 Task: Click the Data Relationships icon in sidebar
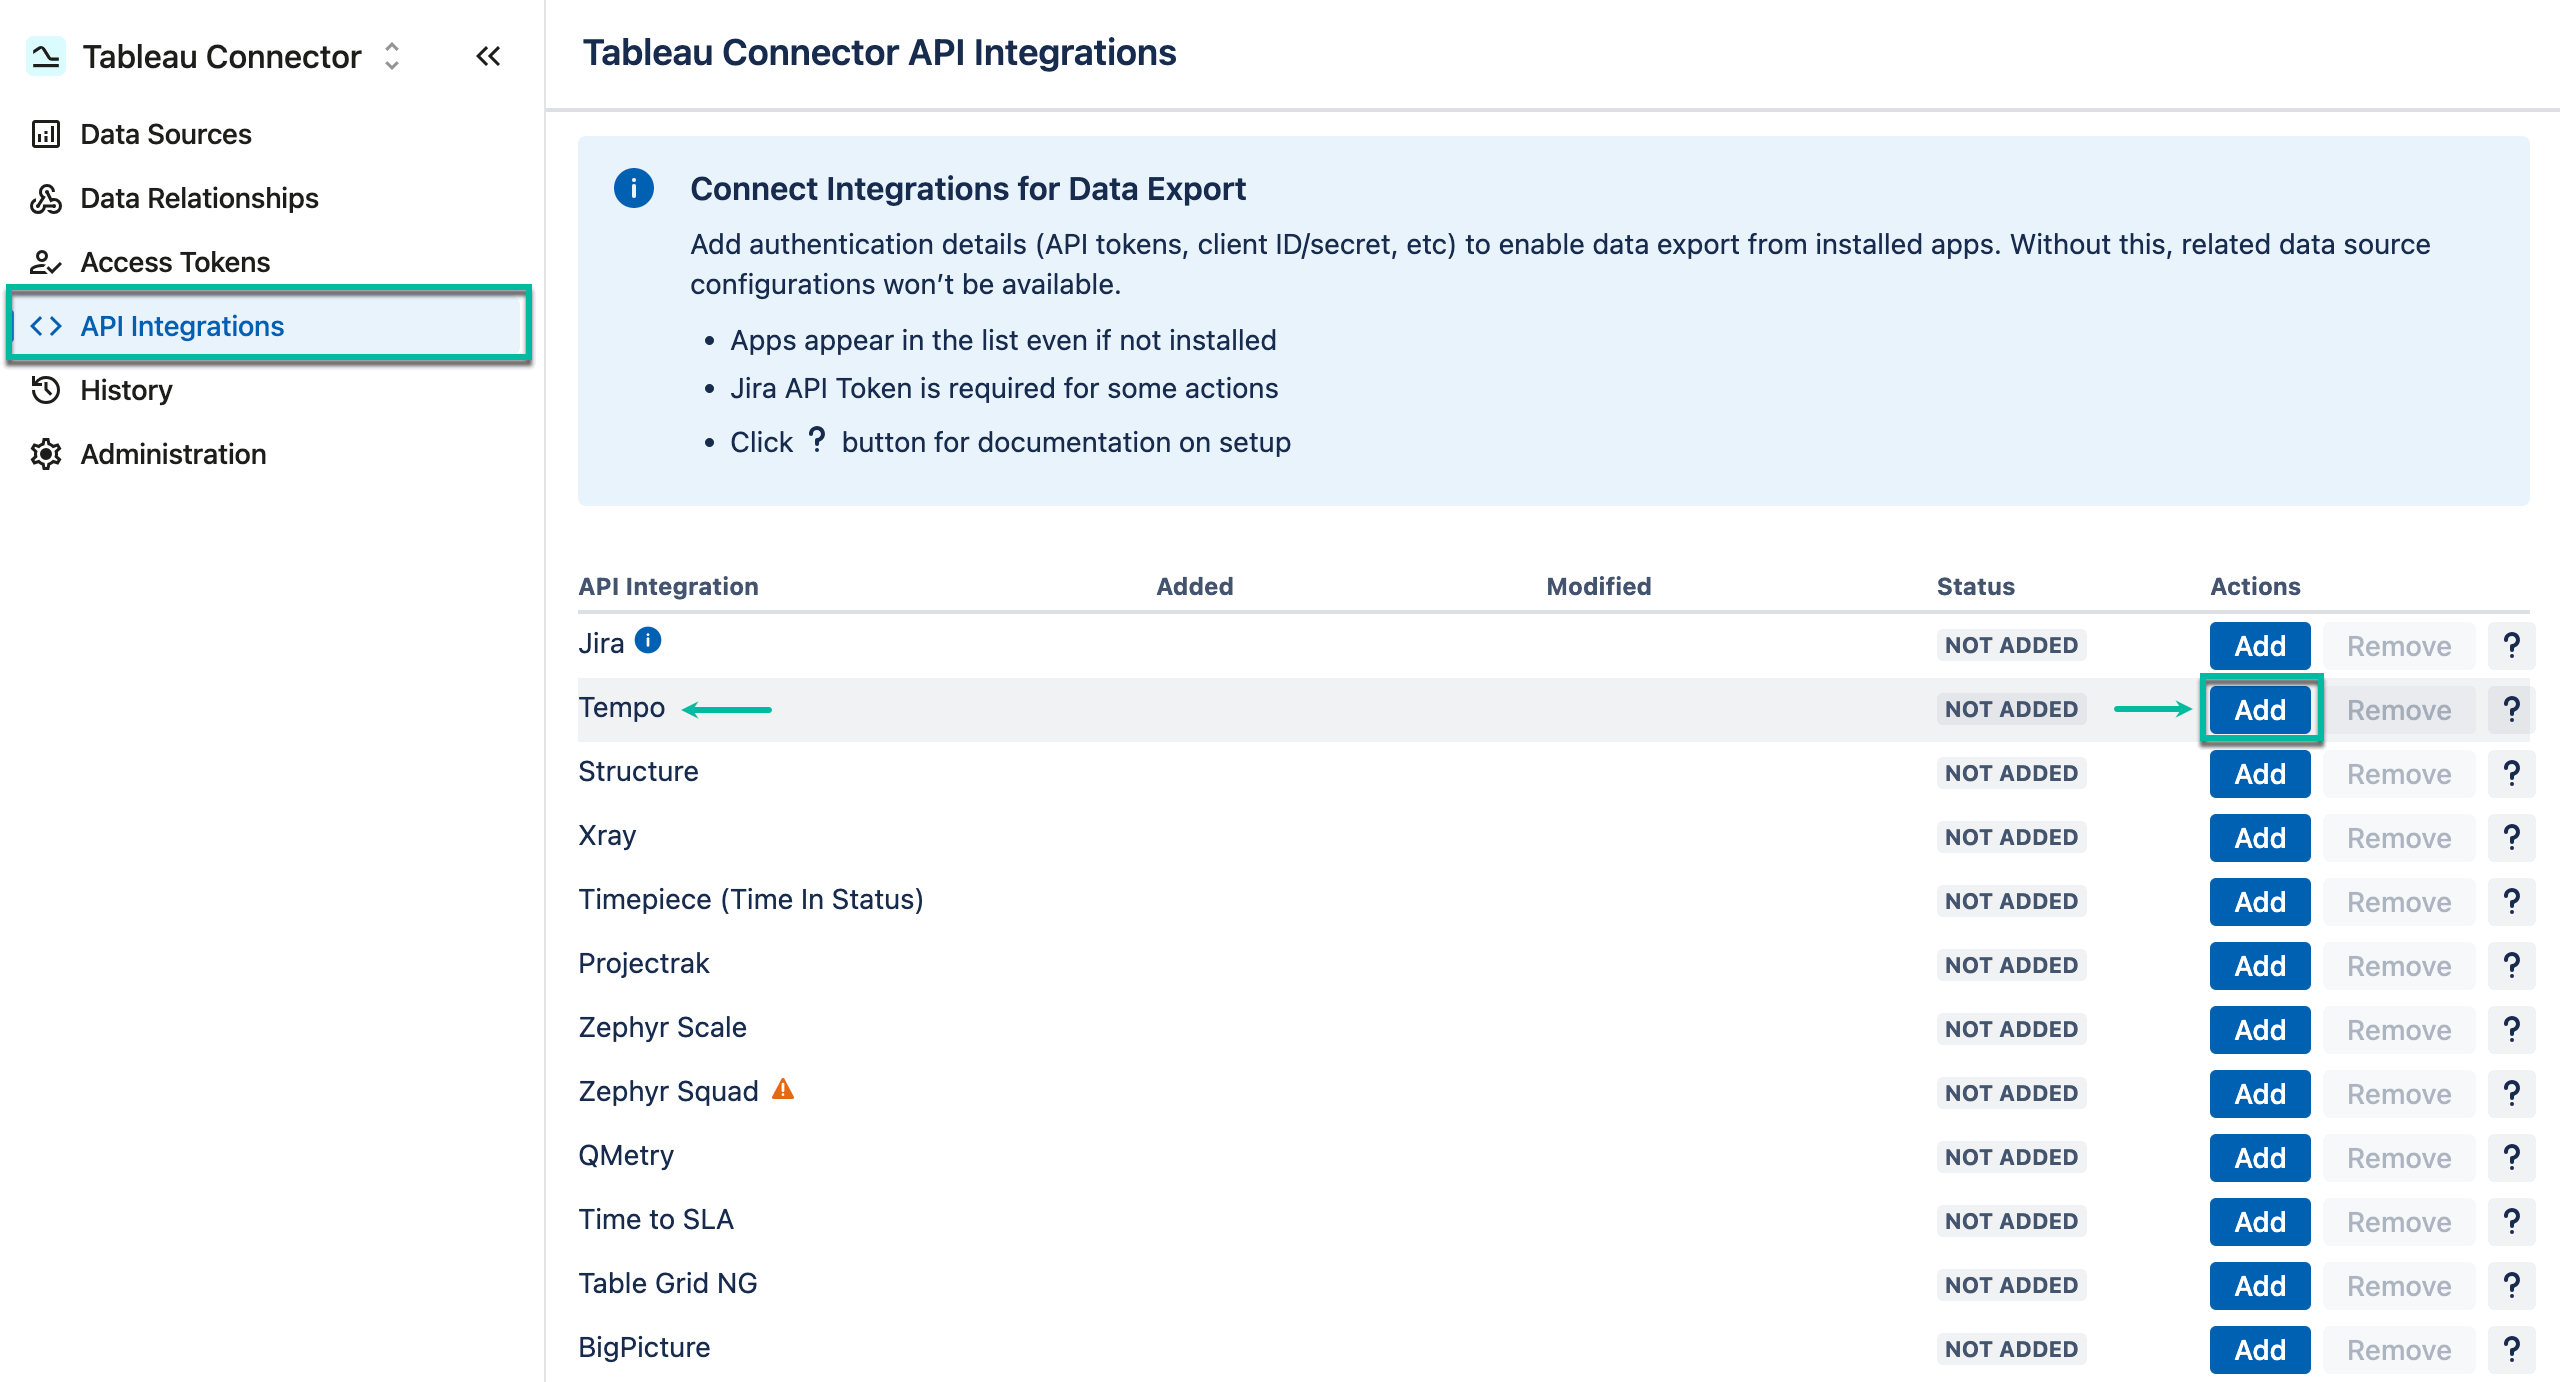click(x=46, y=197)
